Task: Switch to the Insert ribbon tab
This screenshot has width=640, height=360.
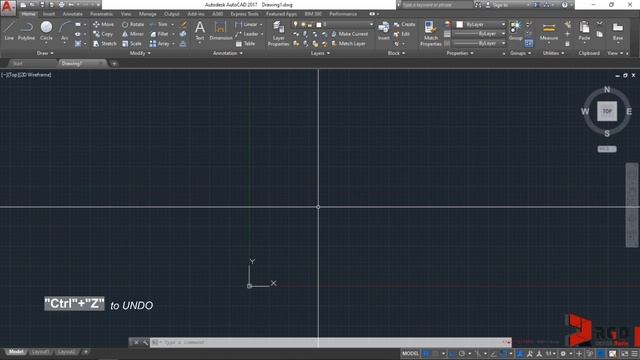Action: click(x=49, y=14)
